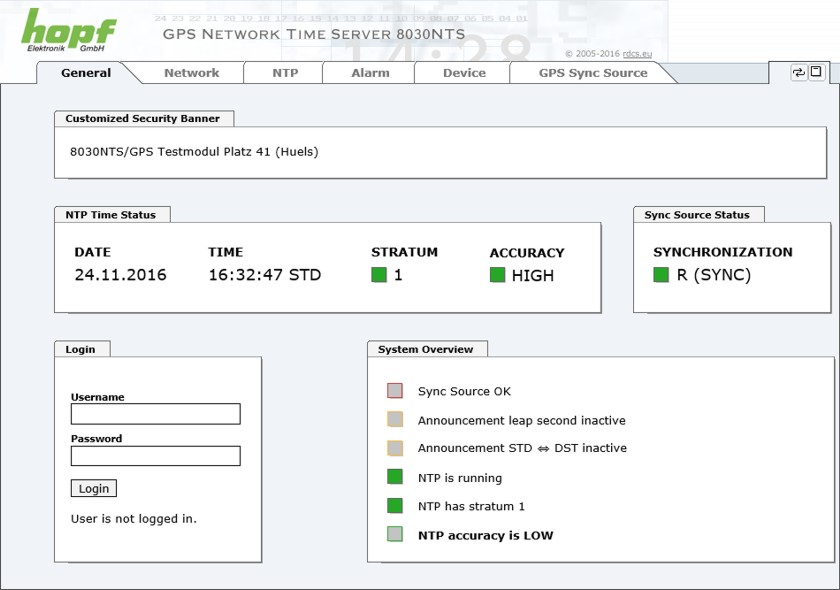
Task: Click the STD DST announcement indicator square
Action: [395, 448]
